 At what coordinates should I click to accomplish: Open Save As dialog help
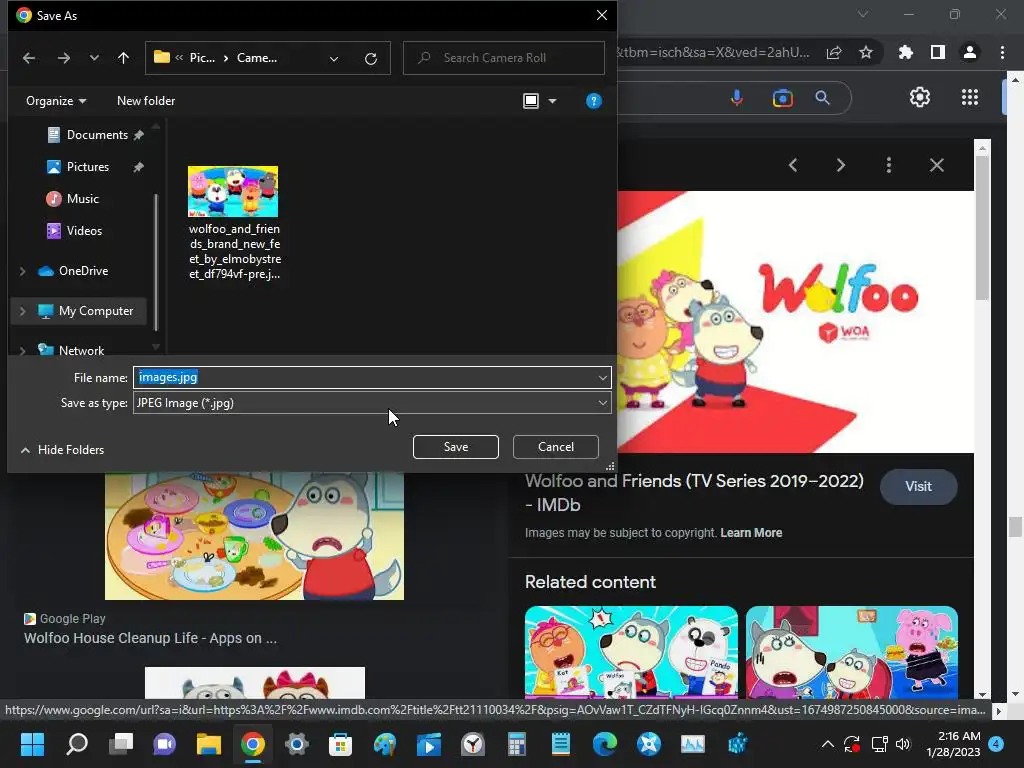click(594, 101)
